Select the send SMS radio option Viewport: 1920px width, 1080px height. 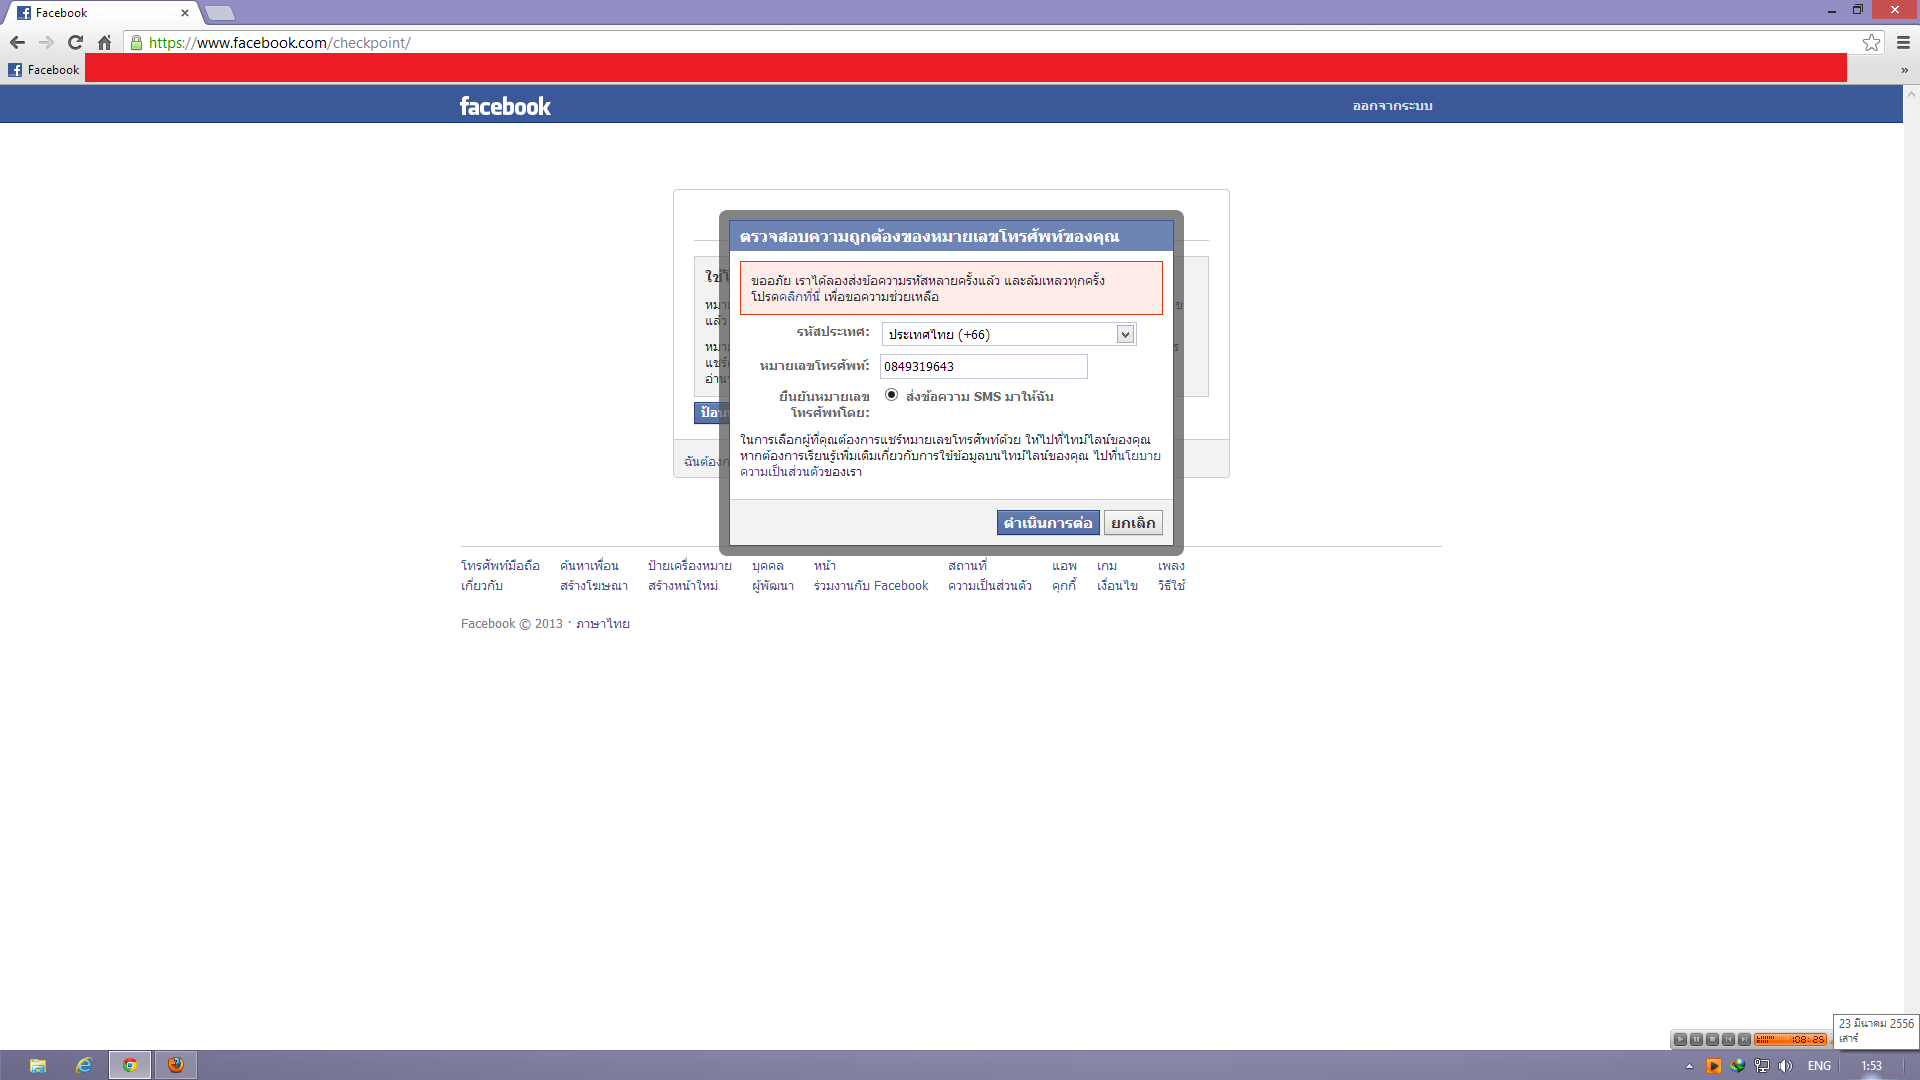click(x=891, y=395)
